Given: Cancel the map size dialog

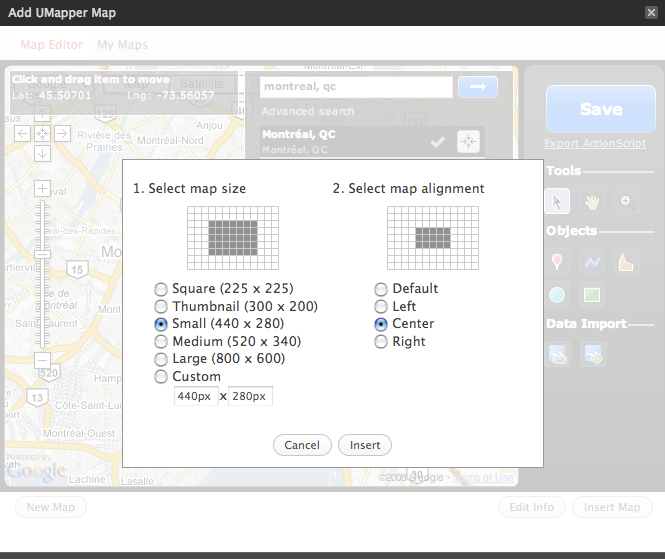Looking at the screenshot, I should click(x=302, y=445).
